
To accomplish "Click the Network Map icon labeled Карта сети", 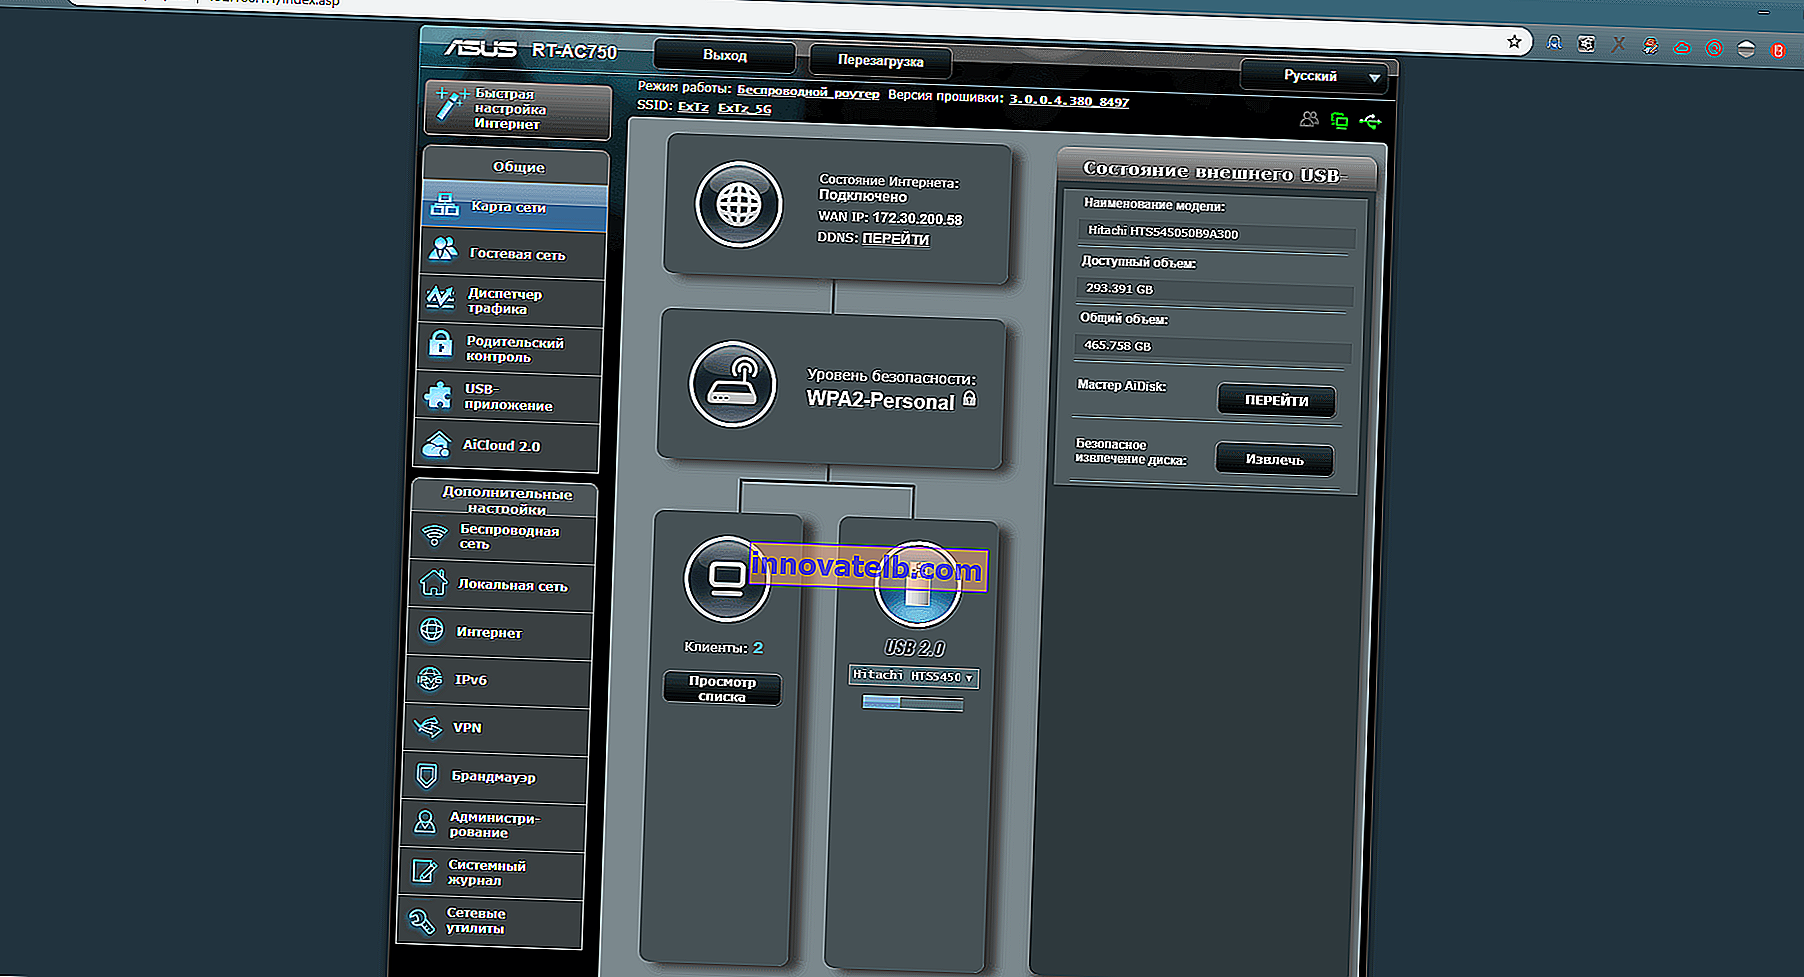I will click(x=445, y=205).
